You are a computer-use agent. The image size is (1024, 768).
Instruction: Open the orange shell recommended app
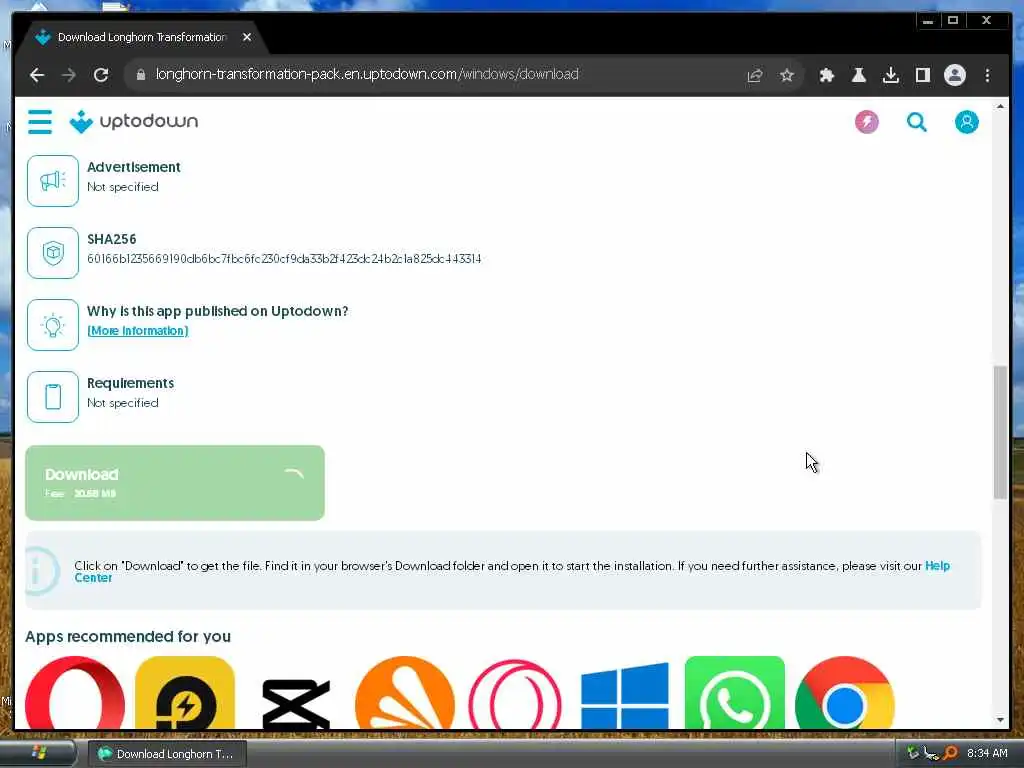click(x=405, y=692)
